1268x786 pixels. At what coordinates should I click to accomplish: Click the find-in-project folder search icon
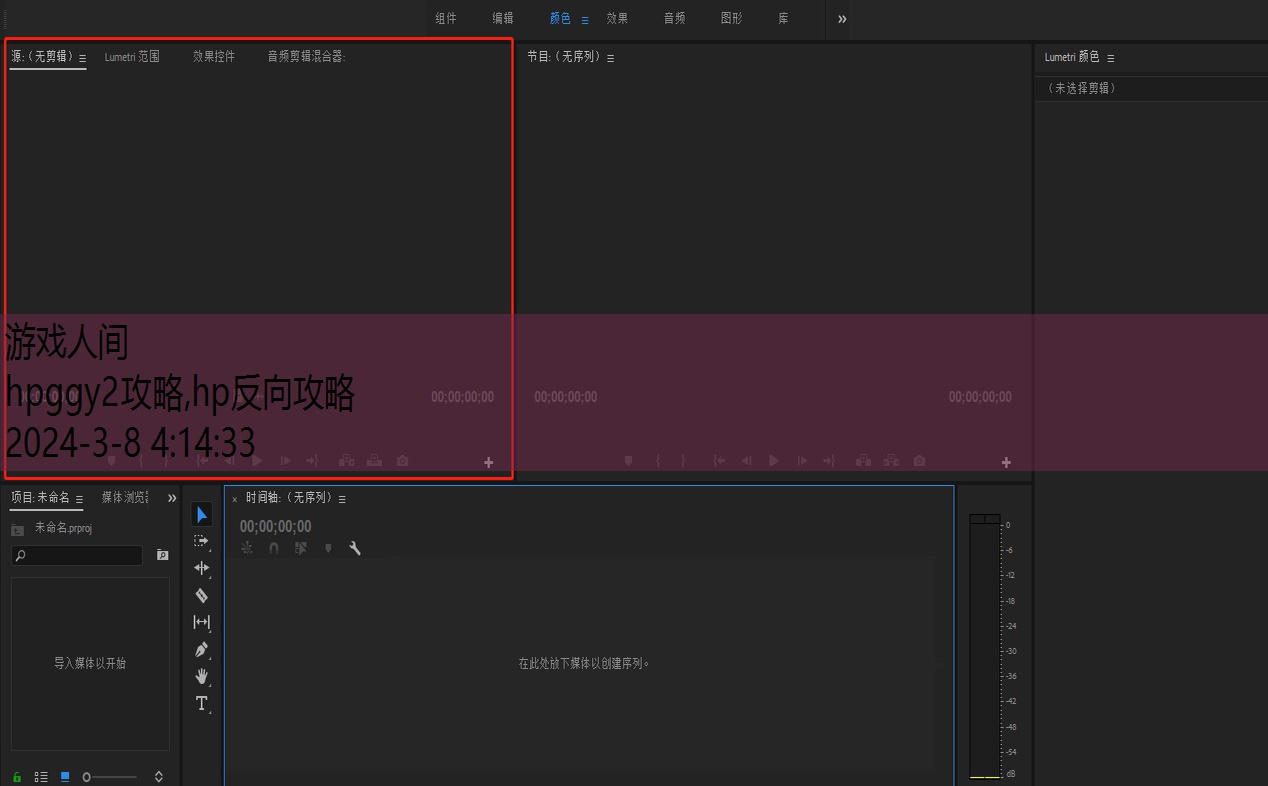click(x=163, y=555)
